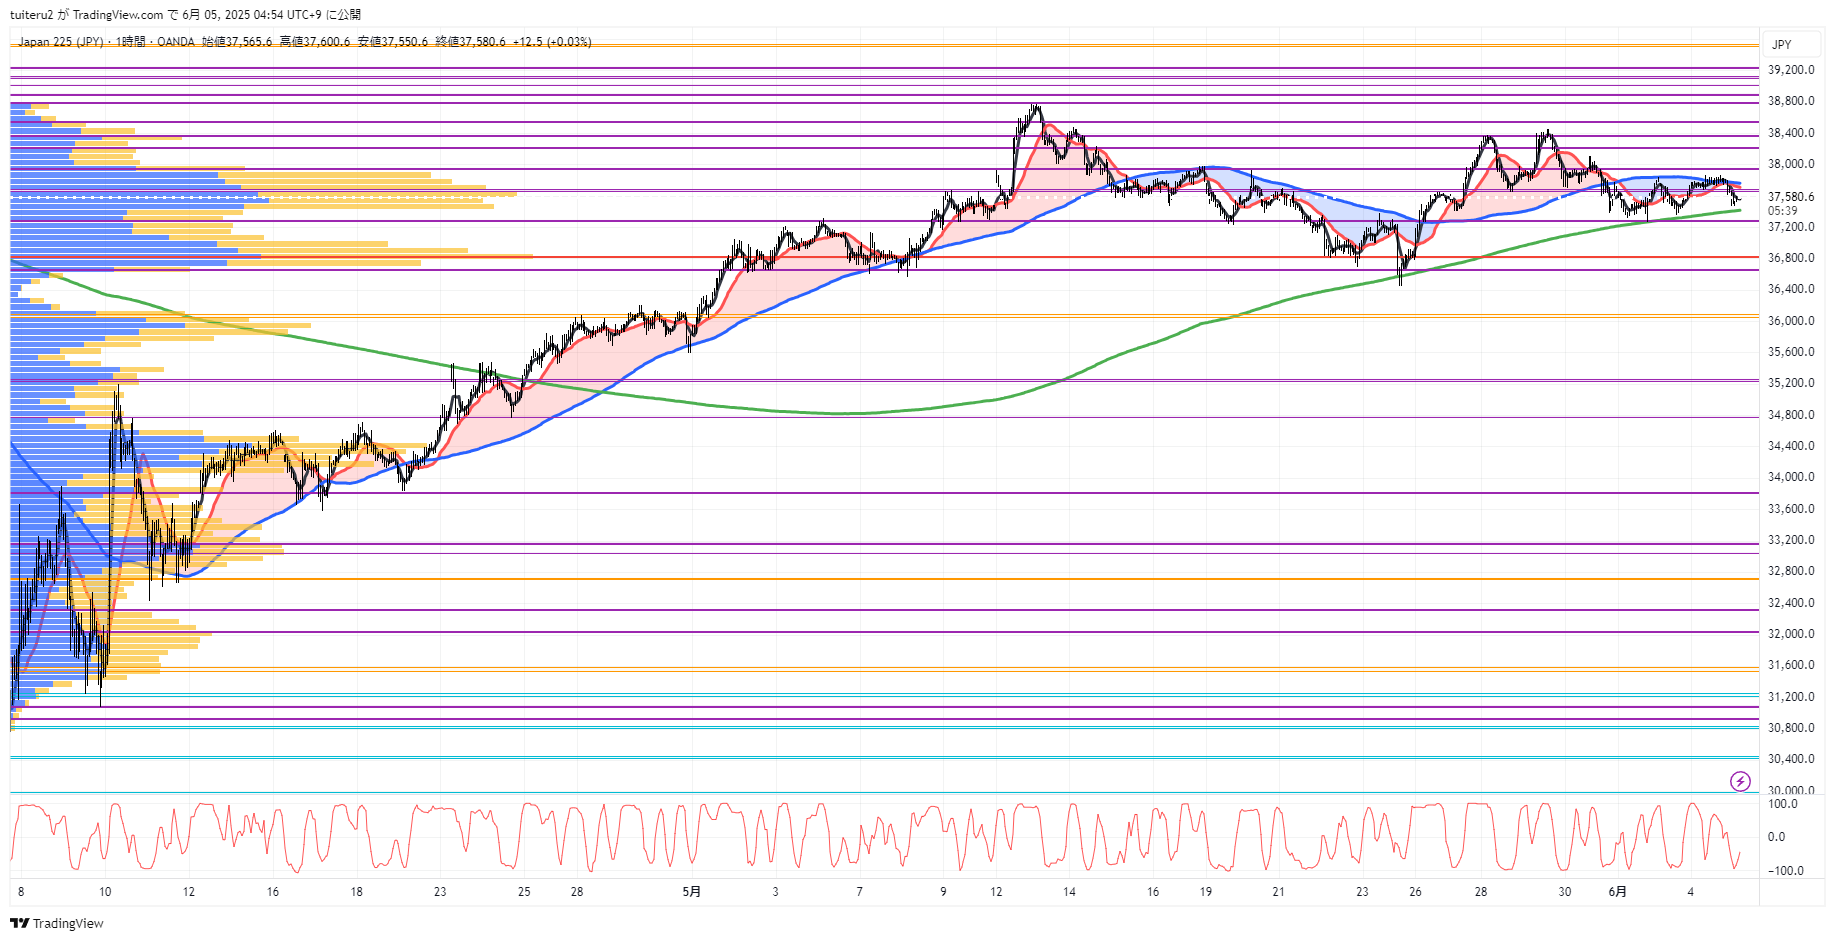The height and width of the screenshot is (941, 1835).
Task: Click the 05:39 bar countdown timer
Action: point(1782,211)
